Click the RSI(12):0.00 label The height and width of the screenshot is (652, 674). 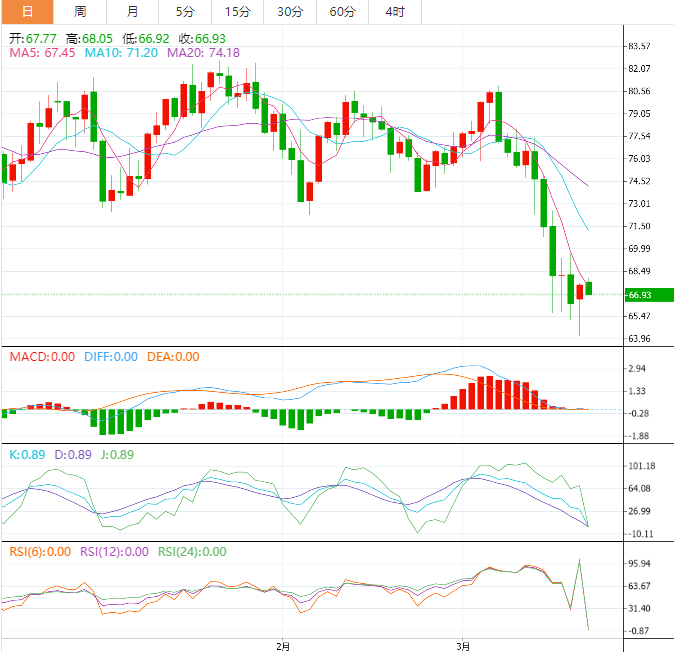tap(114, 552)
